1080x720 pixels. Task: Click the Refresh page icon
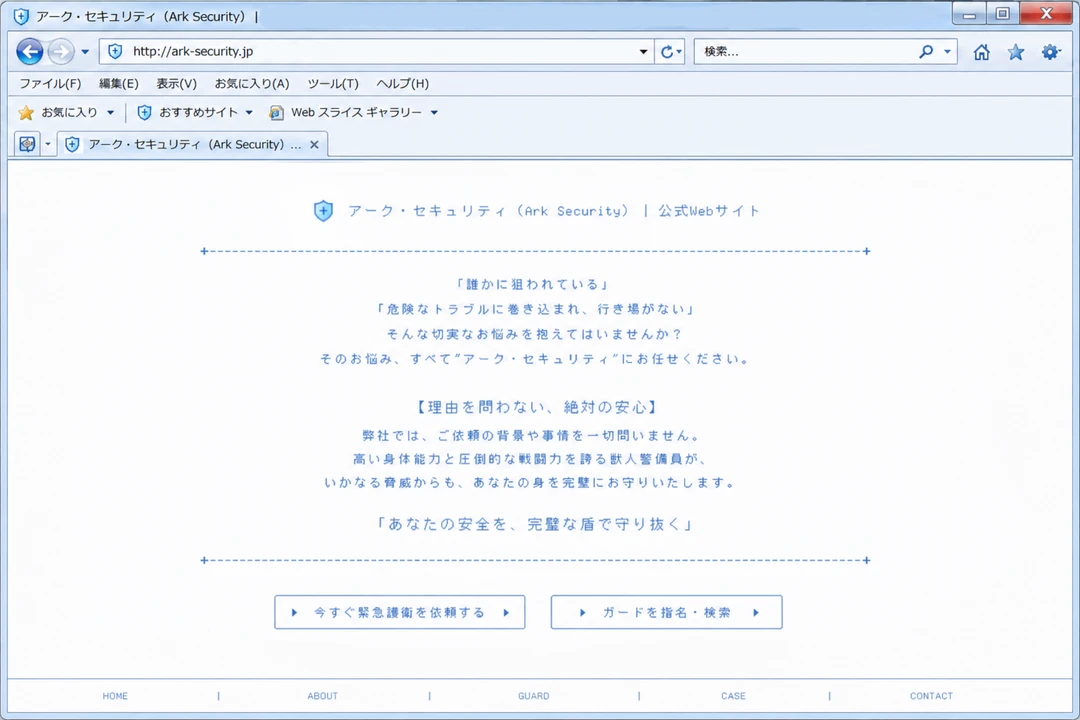tap(667, 52)
